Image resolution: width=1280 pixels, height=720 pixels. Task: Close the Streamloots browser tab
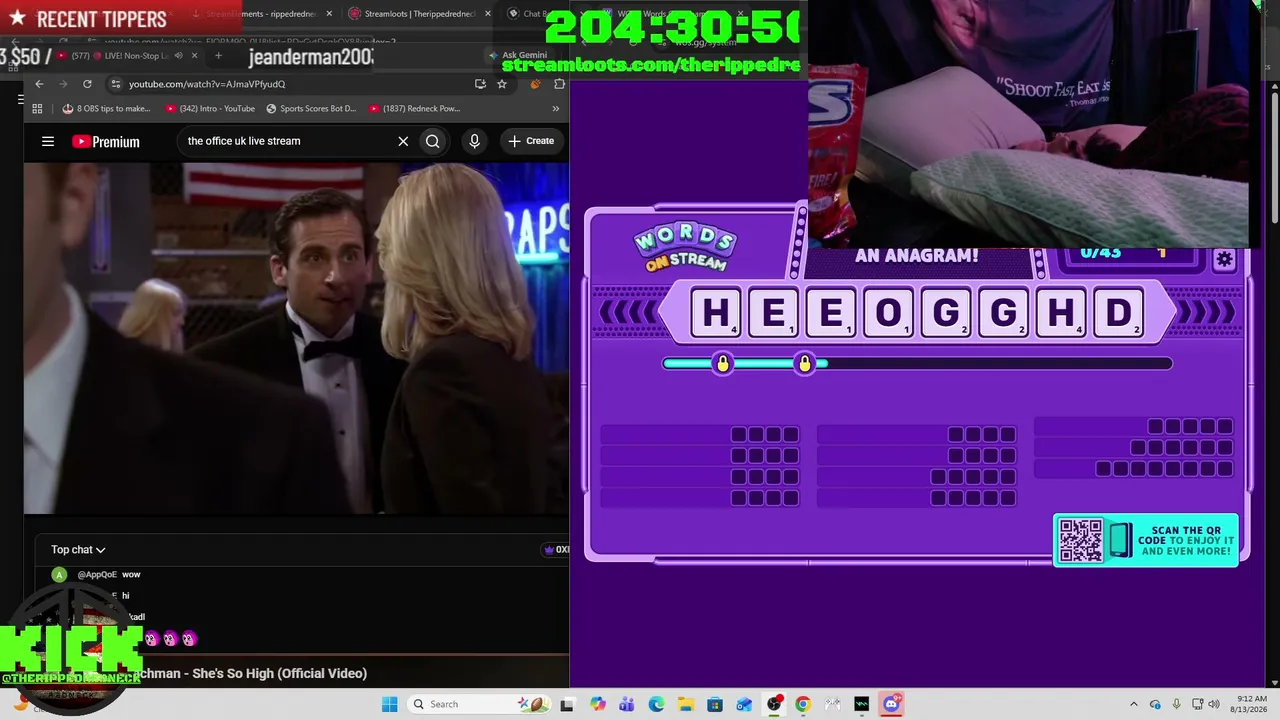click(x=488, y=14)
